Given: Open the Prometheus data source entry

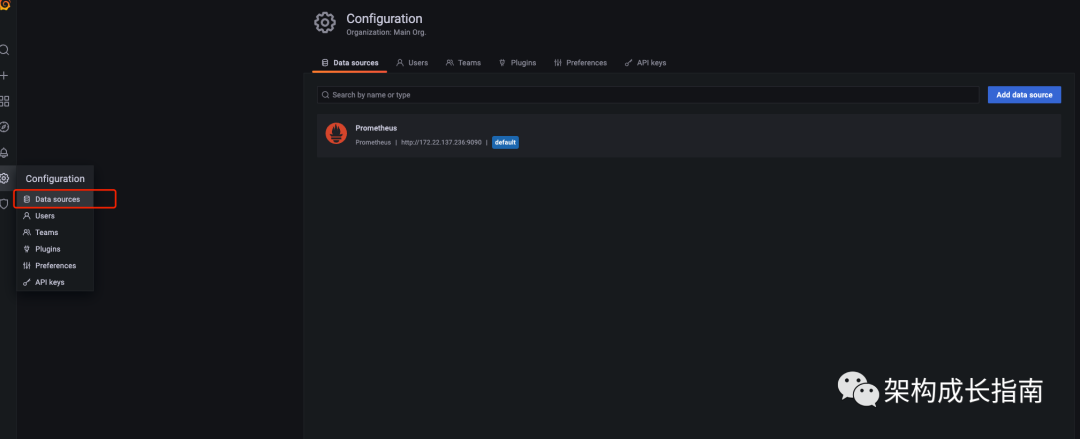Looking at the screenshot, I should click(x=376, y=128).
